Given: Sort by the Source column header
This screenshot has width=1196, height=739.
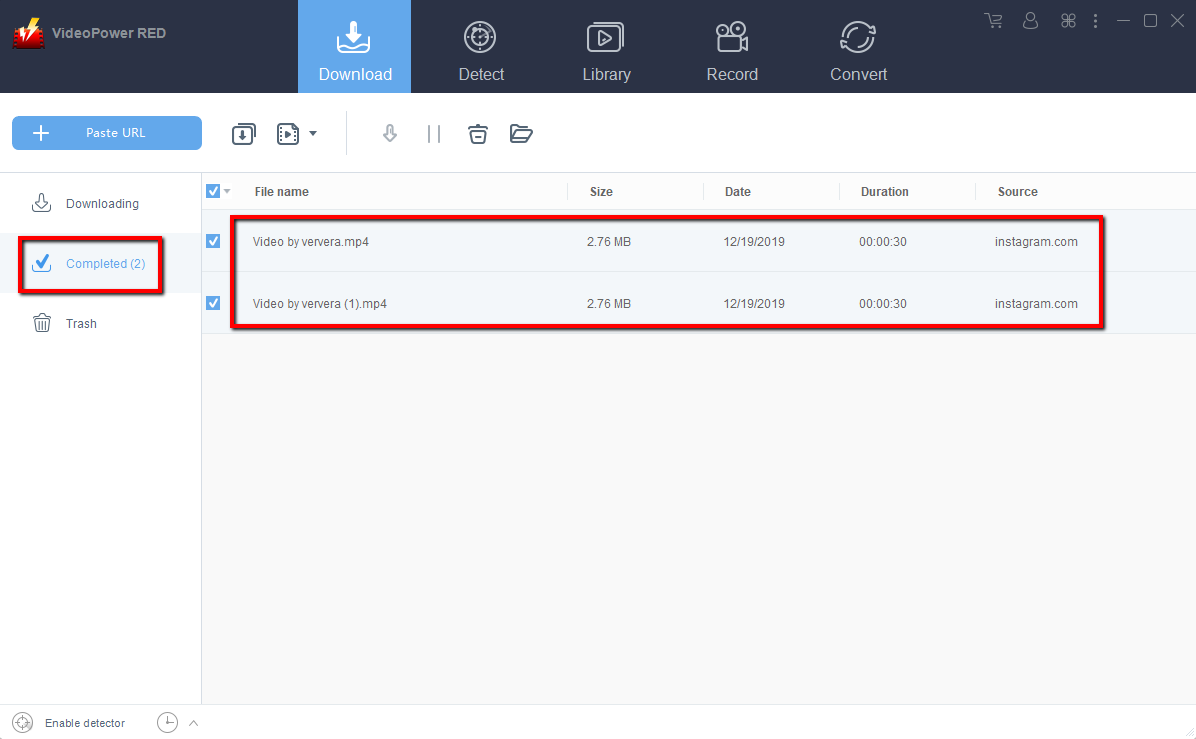Looking at the screenshot, I should [x=1018, y=192].
